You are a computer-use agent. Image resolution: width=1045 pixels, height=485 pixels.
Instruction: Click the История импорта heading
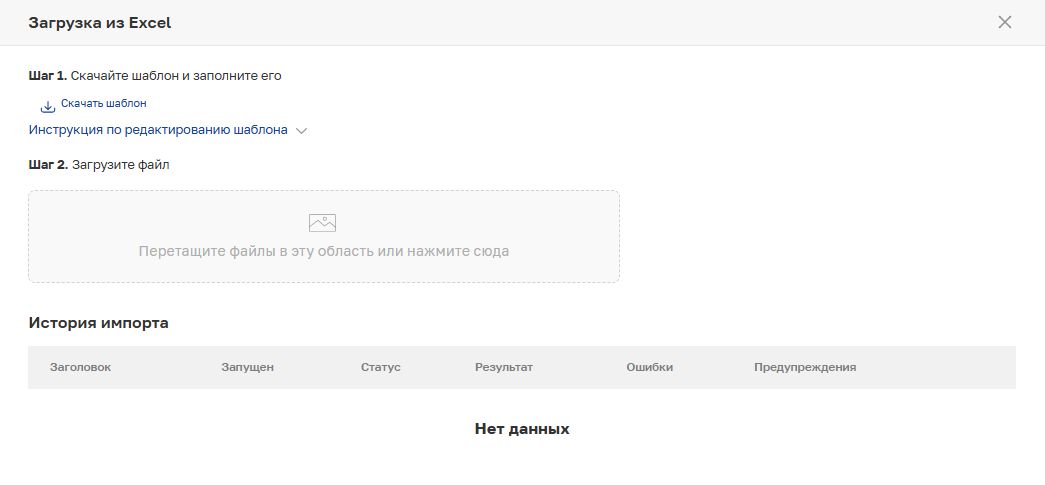click(x=98, y=323)
